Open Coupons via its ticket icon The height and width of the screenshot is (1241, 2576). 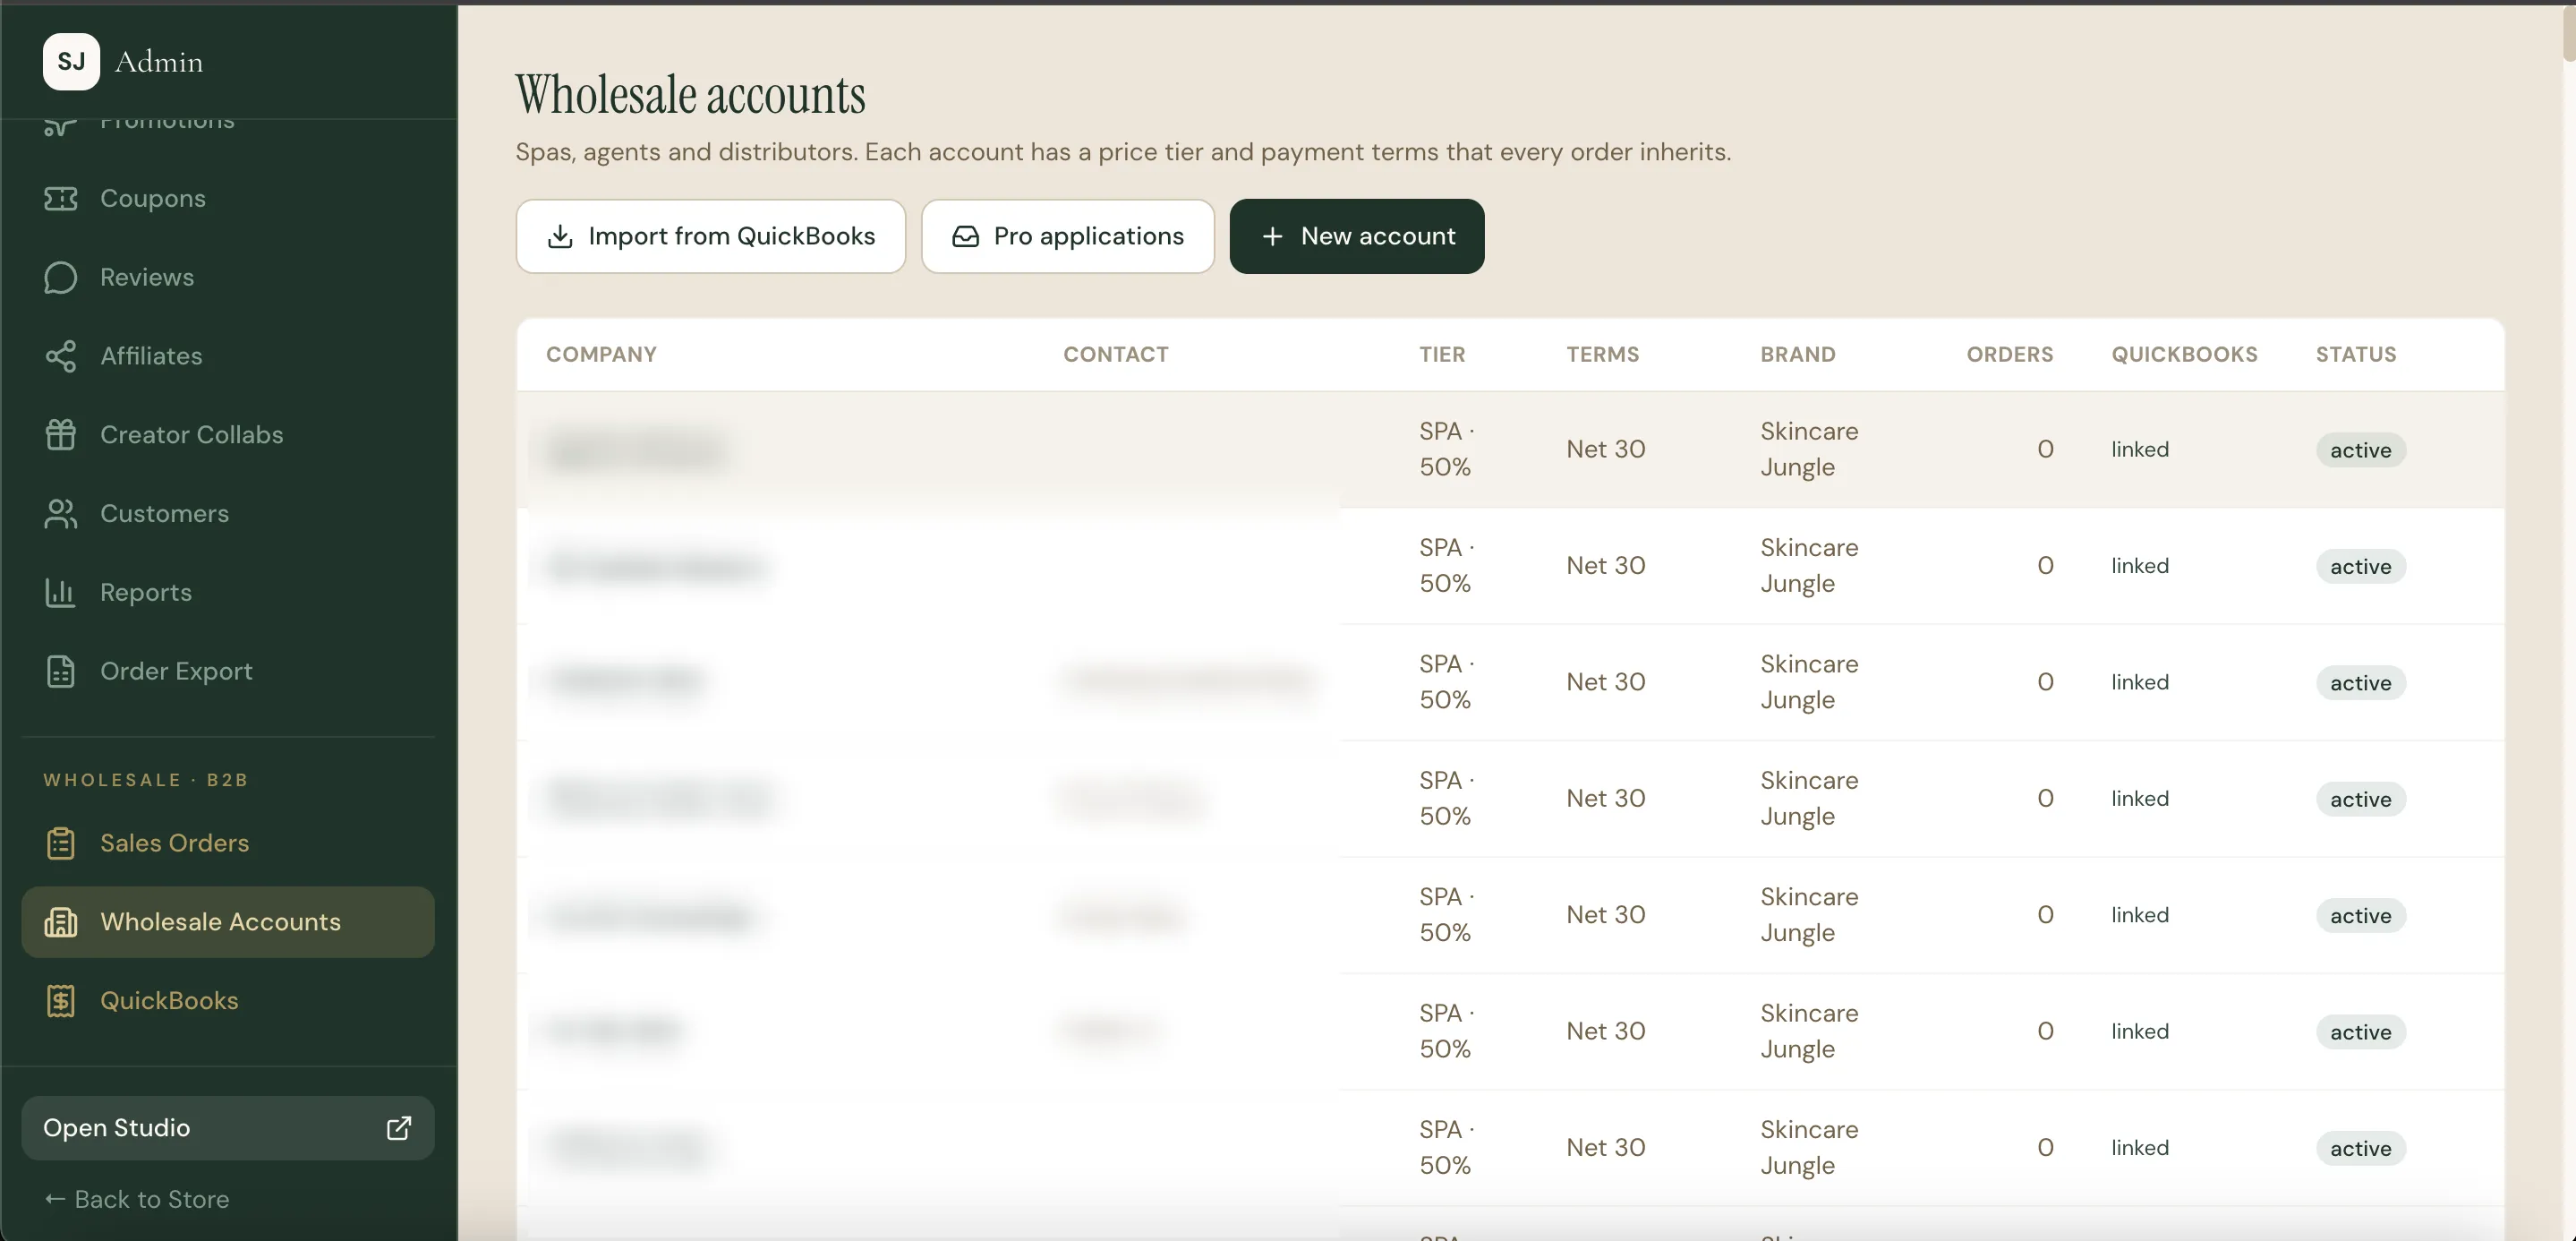pyautogui.click(x=60, y=198)
